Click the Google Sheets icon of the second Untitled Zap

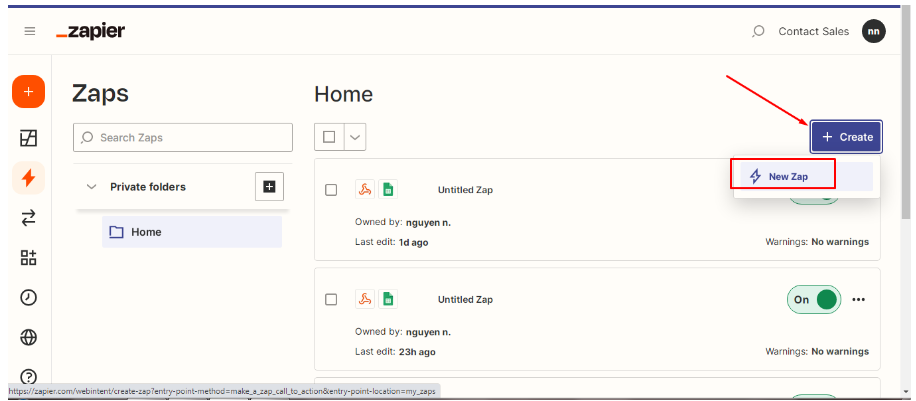click(x=387, y=299)
